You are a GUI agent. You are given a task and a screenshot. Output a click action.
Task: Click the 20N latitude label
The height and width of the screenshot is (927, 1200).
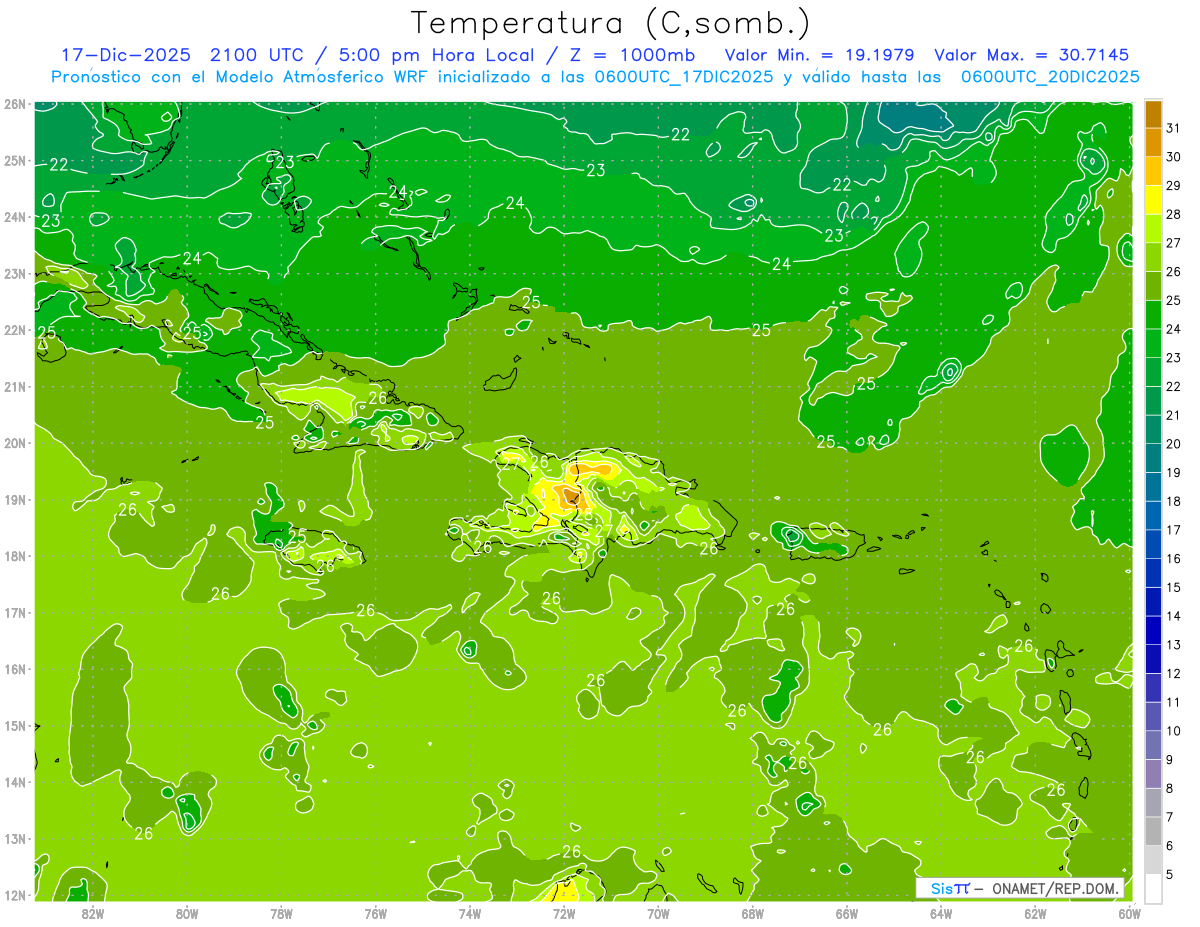pyautogui.click(x=14, y=443)
